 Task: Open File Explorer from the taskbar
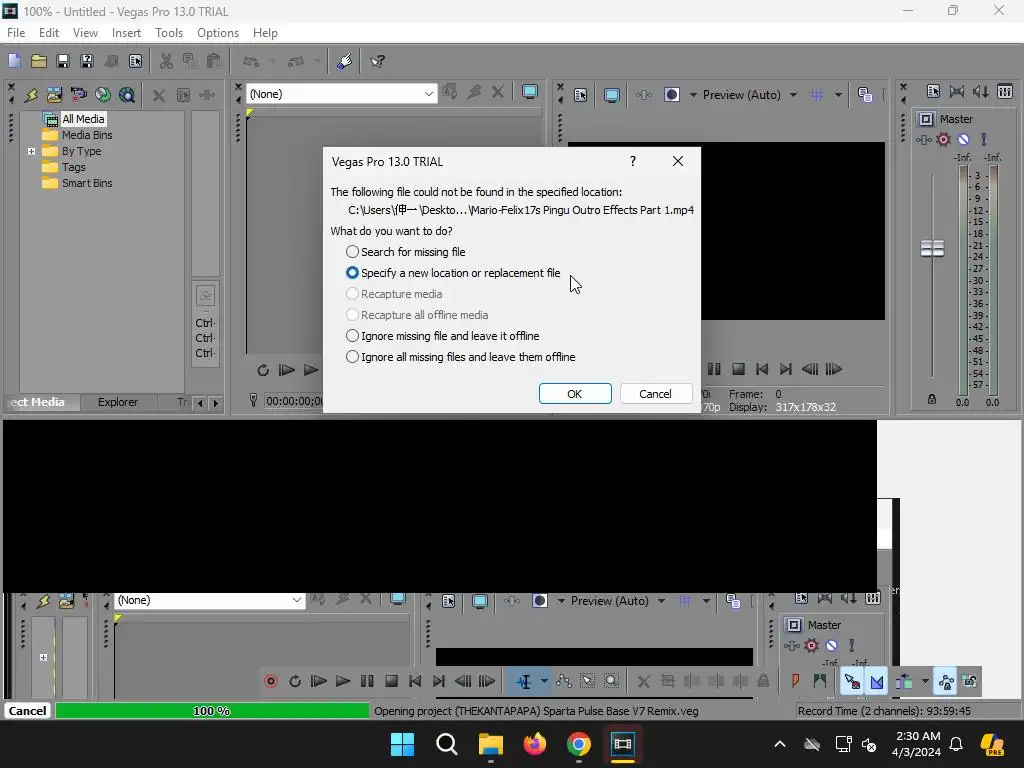(490, 744)
